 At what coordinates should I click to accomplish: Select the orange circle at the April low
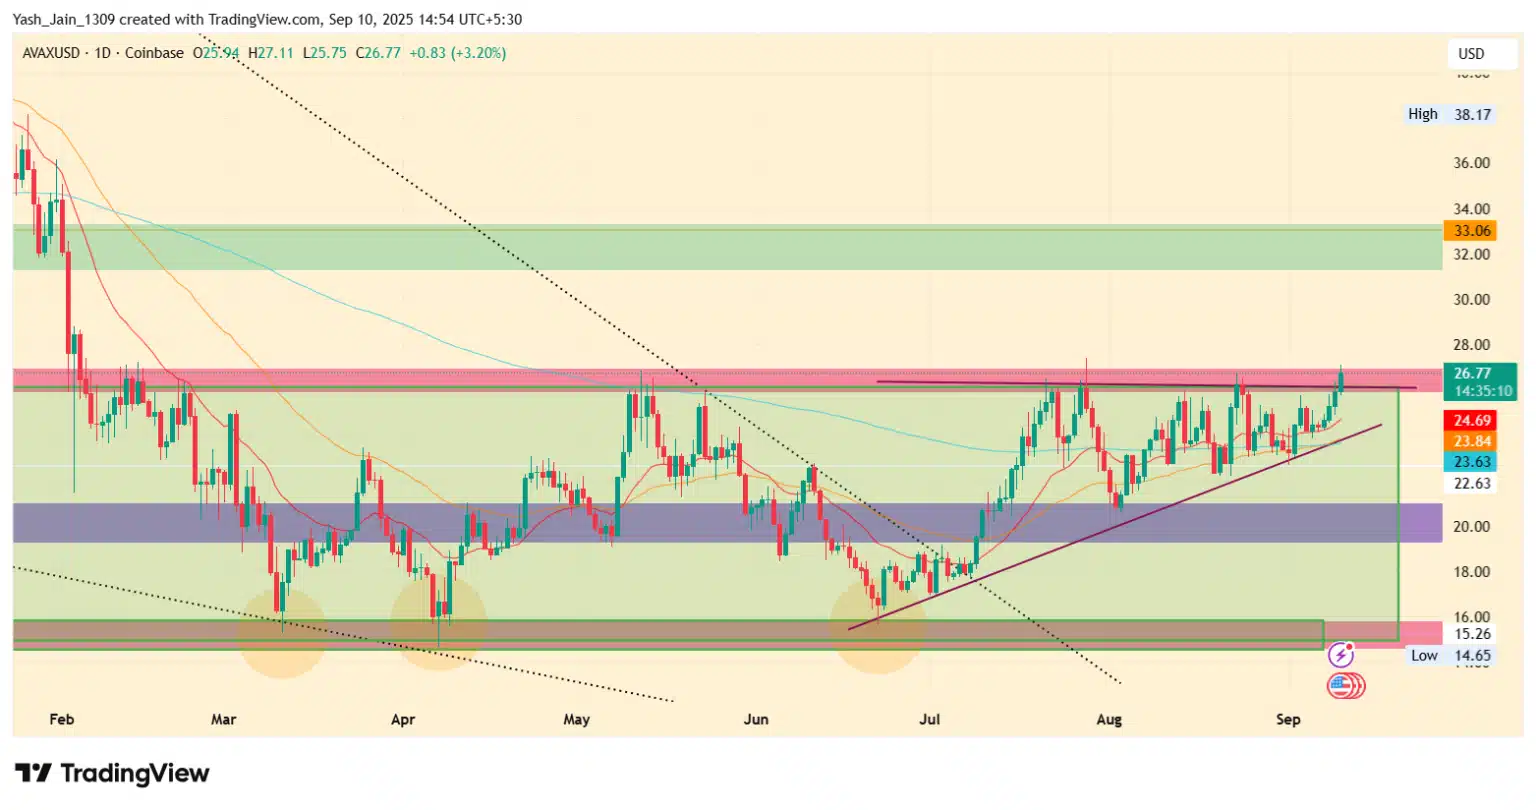438,625
